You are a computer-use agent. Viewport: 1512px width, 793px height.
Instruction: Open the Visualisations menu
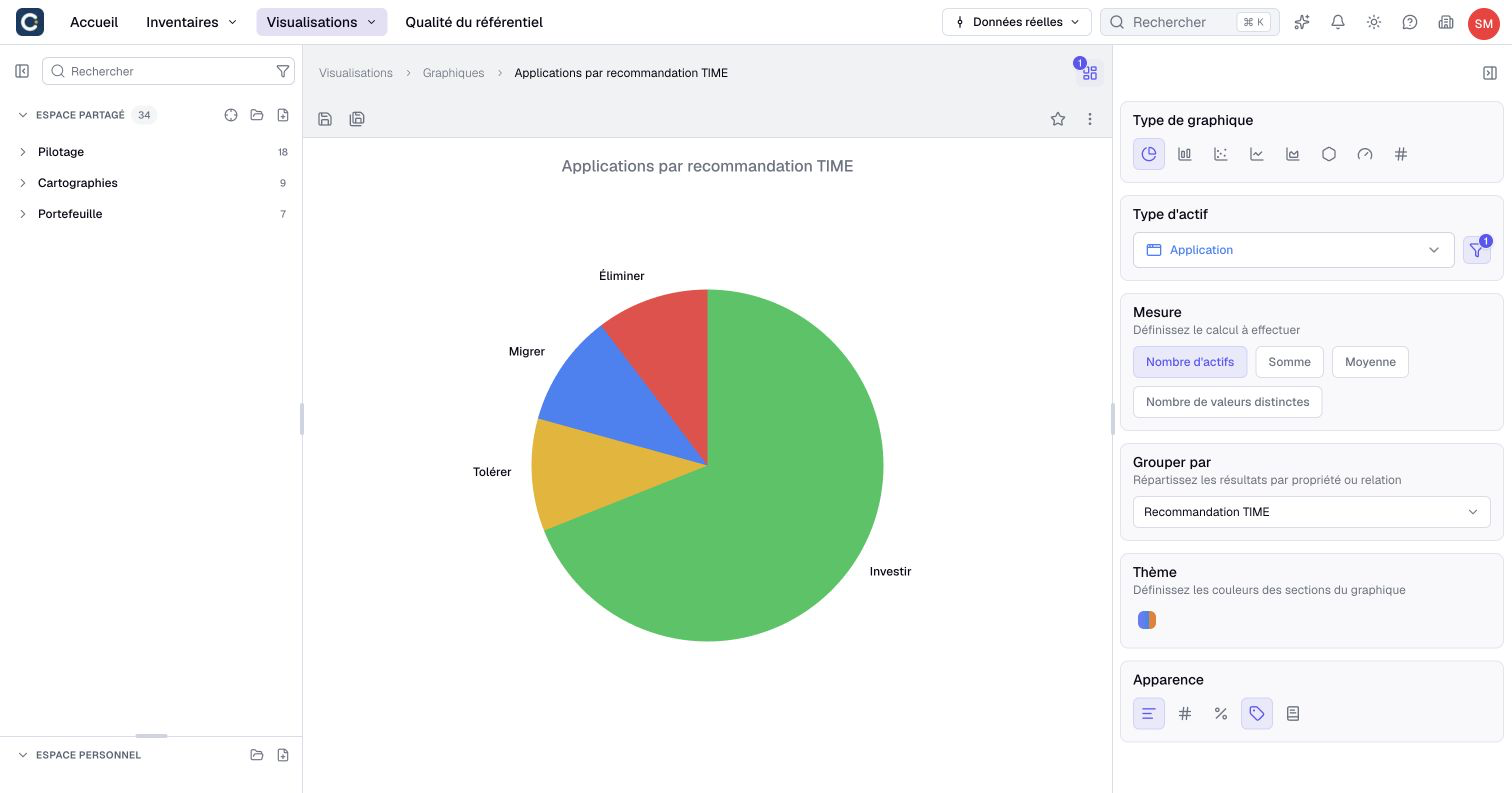(321, 22)
